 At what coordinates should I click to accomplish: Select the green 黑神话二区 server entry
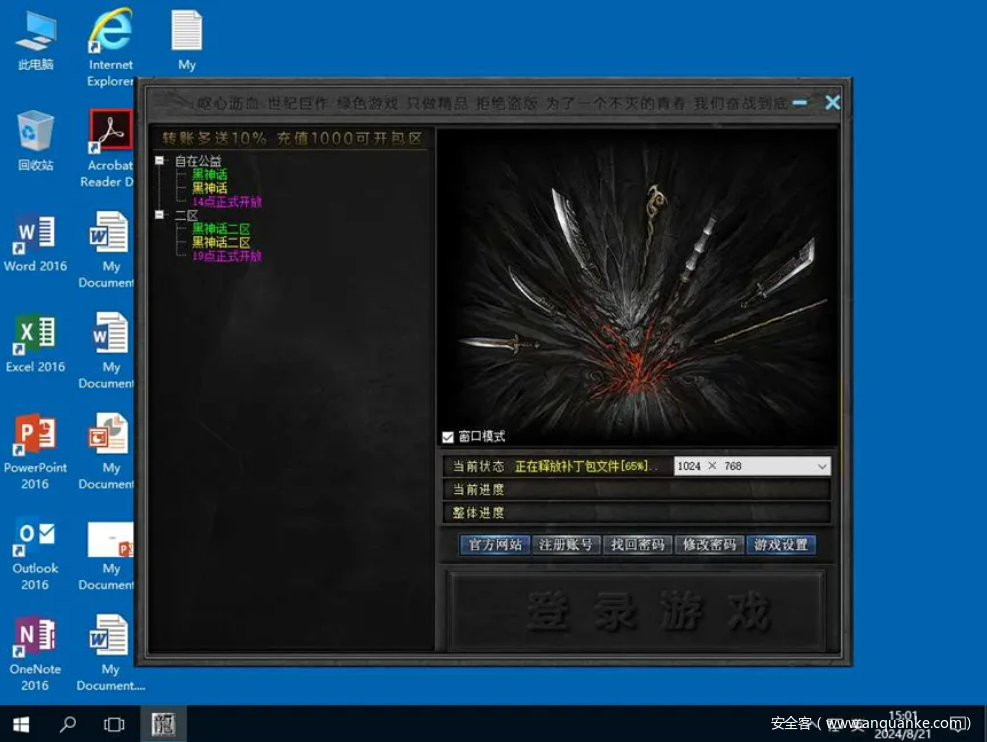[x=221, y=229]
